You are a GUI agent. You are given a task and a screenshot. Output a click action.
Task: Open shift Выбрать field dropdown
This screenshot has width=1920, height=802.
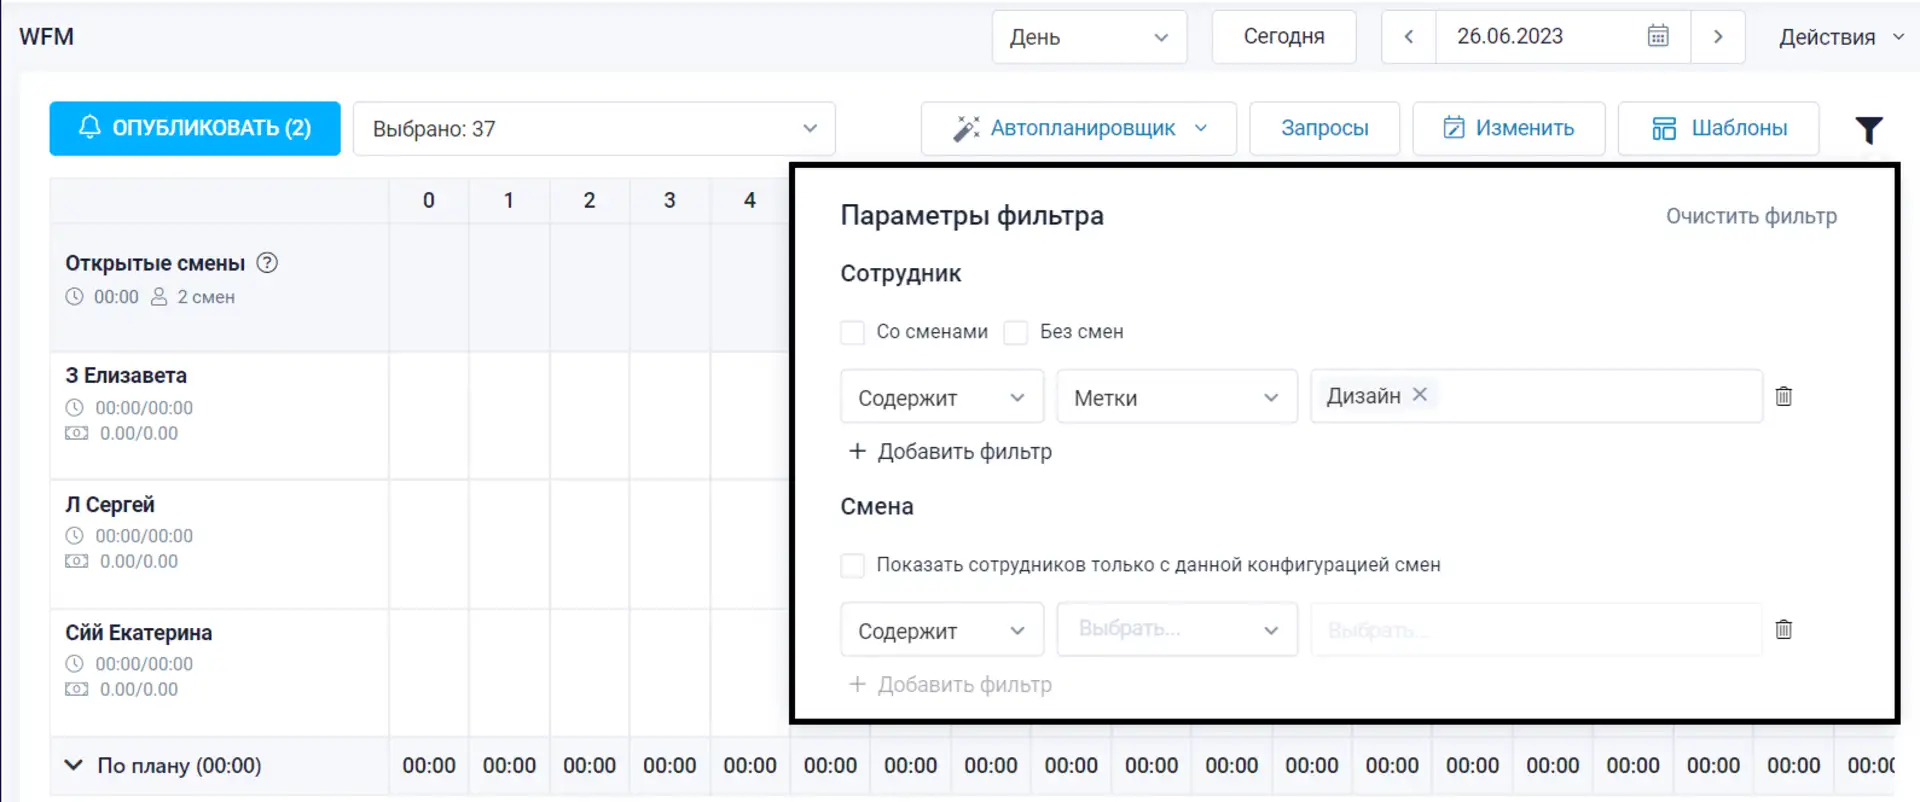(1177, 629)
